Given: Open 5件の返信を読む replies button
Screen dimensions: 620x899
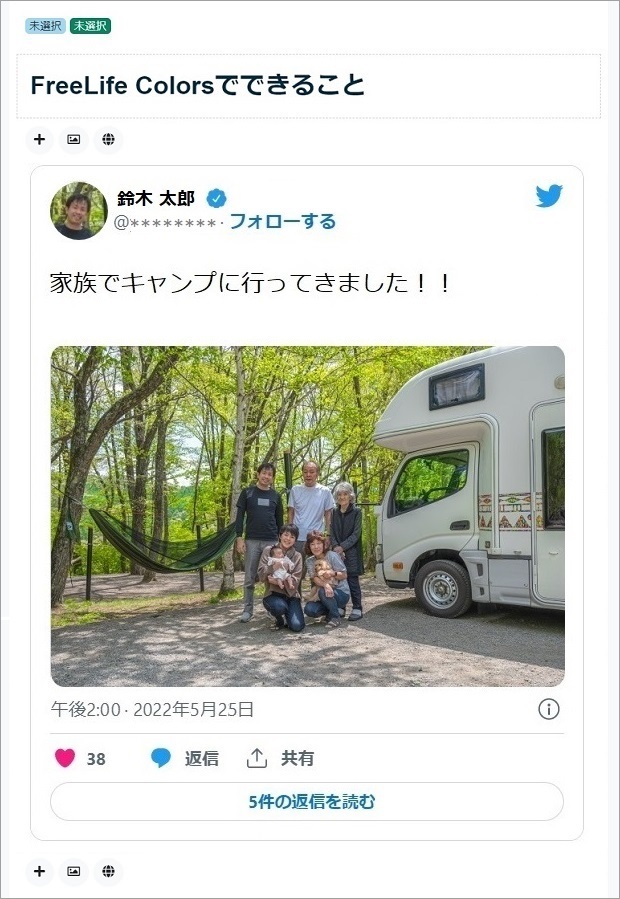Looking at the screenshot, I should click(x=307, y=802).
